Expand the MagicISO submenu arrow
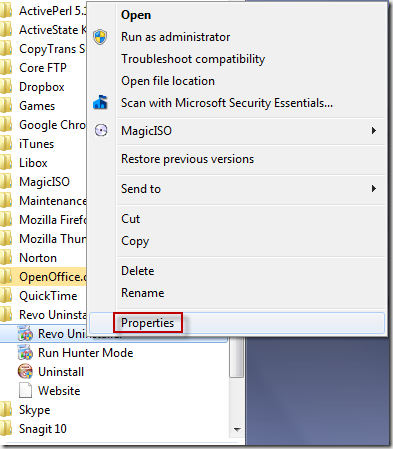Image resolution: width=393 pixels, height=449 pixels. (x=374, y=130)
